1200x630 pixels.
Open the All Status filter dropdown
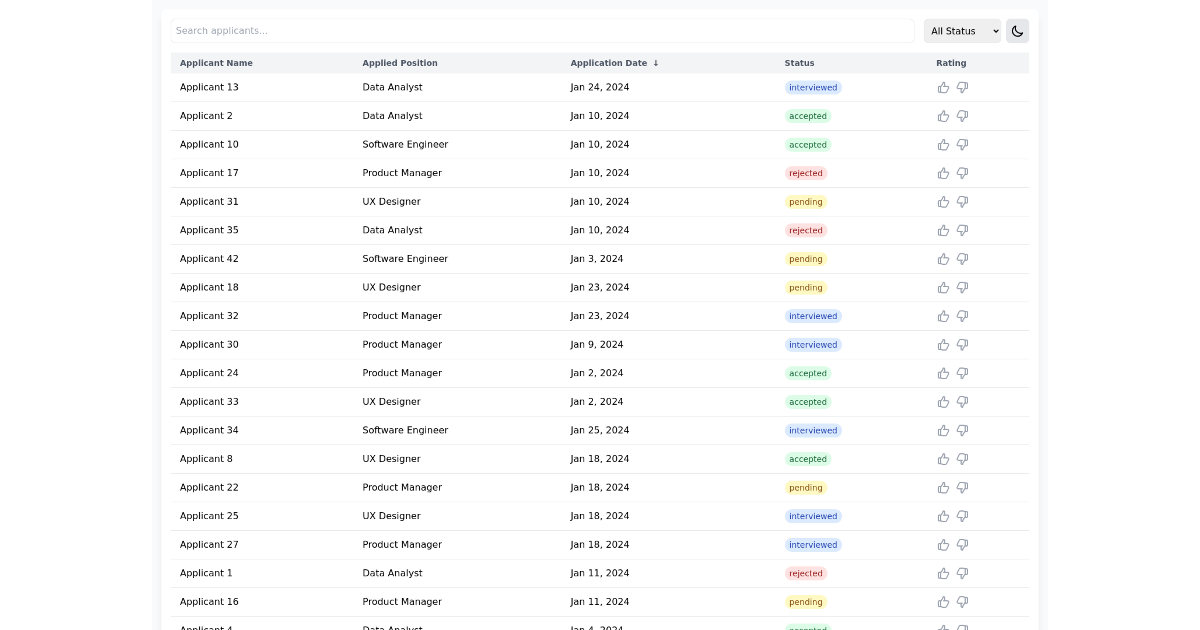[x=962, y=31]
